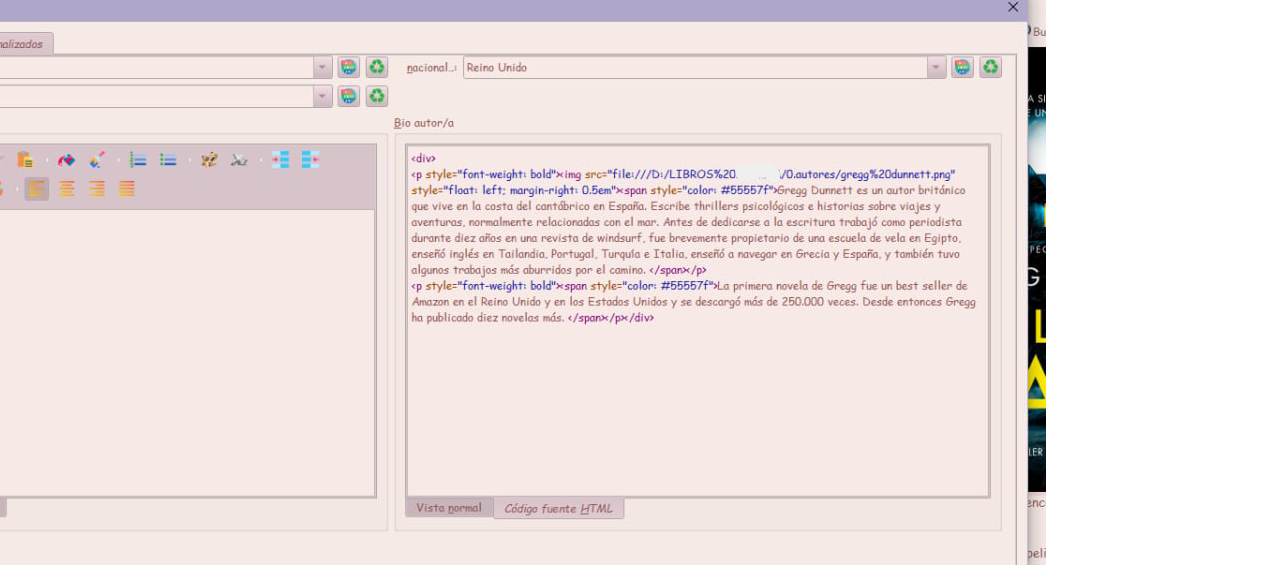1280x576 pixels.
Task: Expand the second-row left combo box dropdown
Action: point(322,97)
